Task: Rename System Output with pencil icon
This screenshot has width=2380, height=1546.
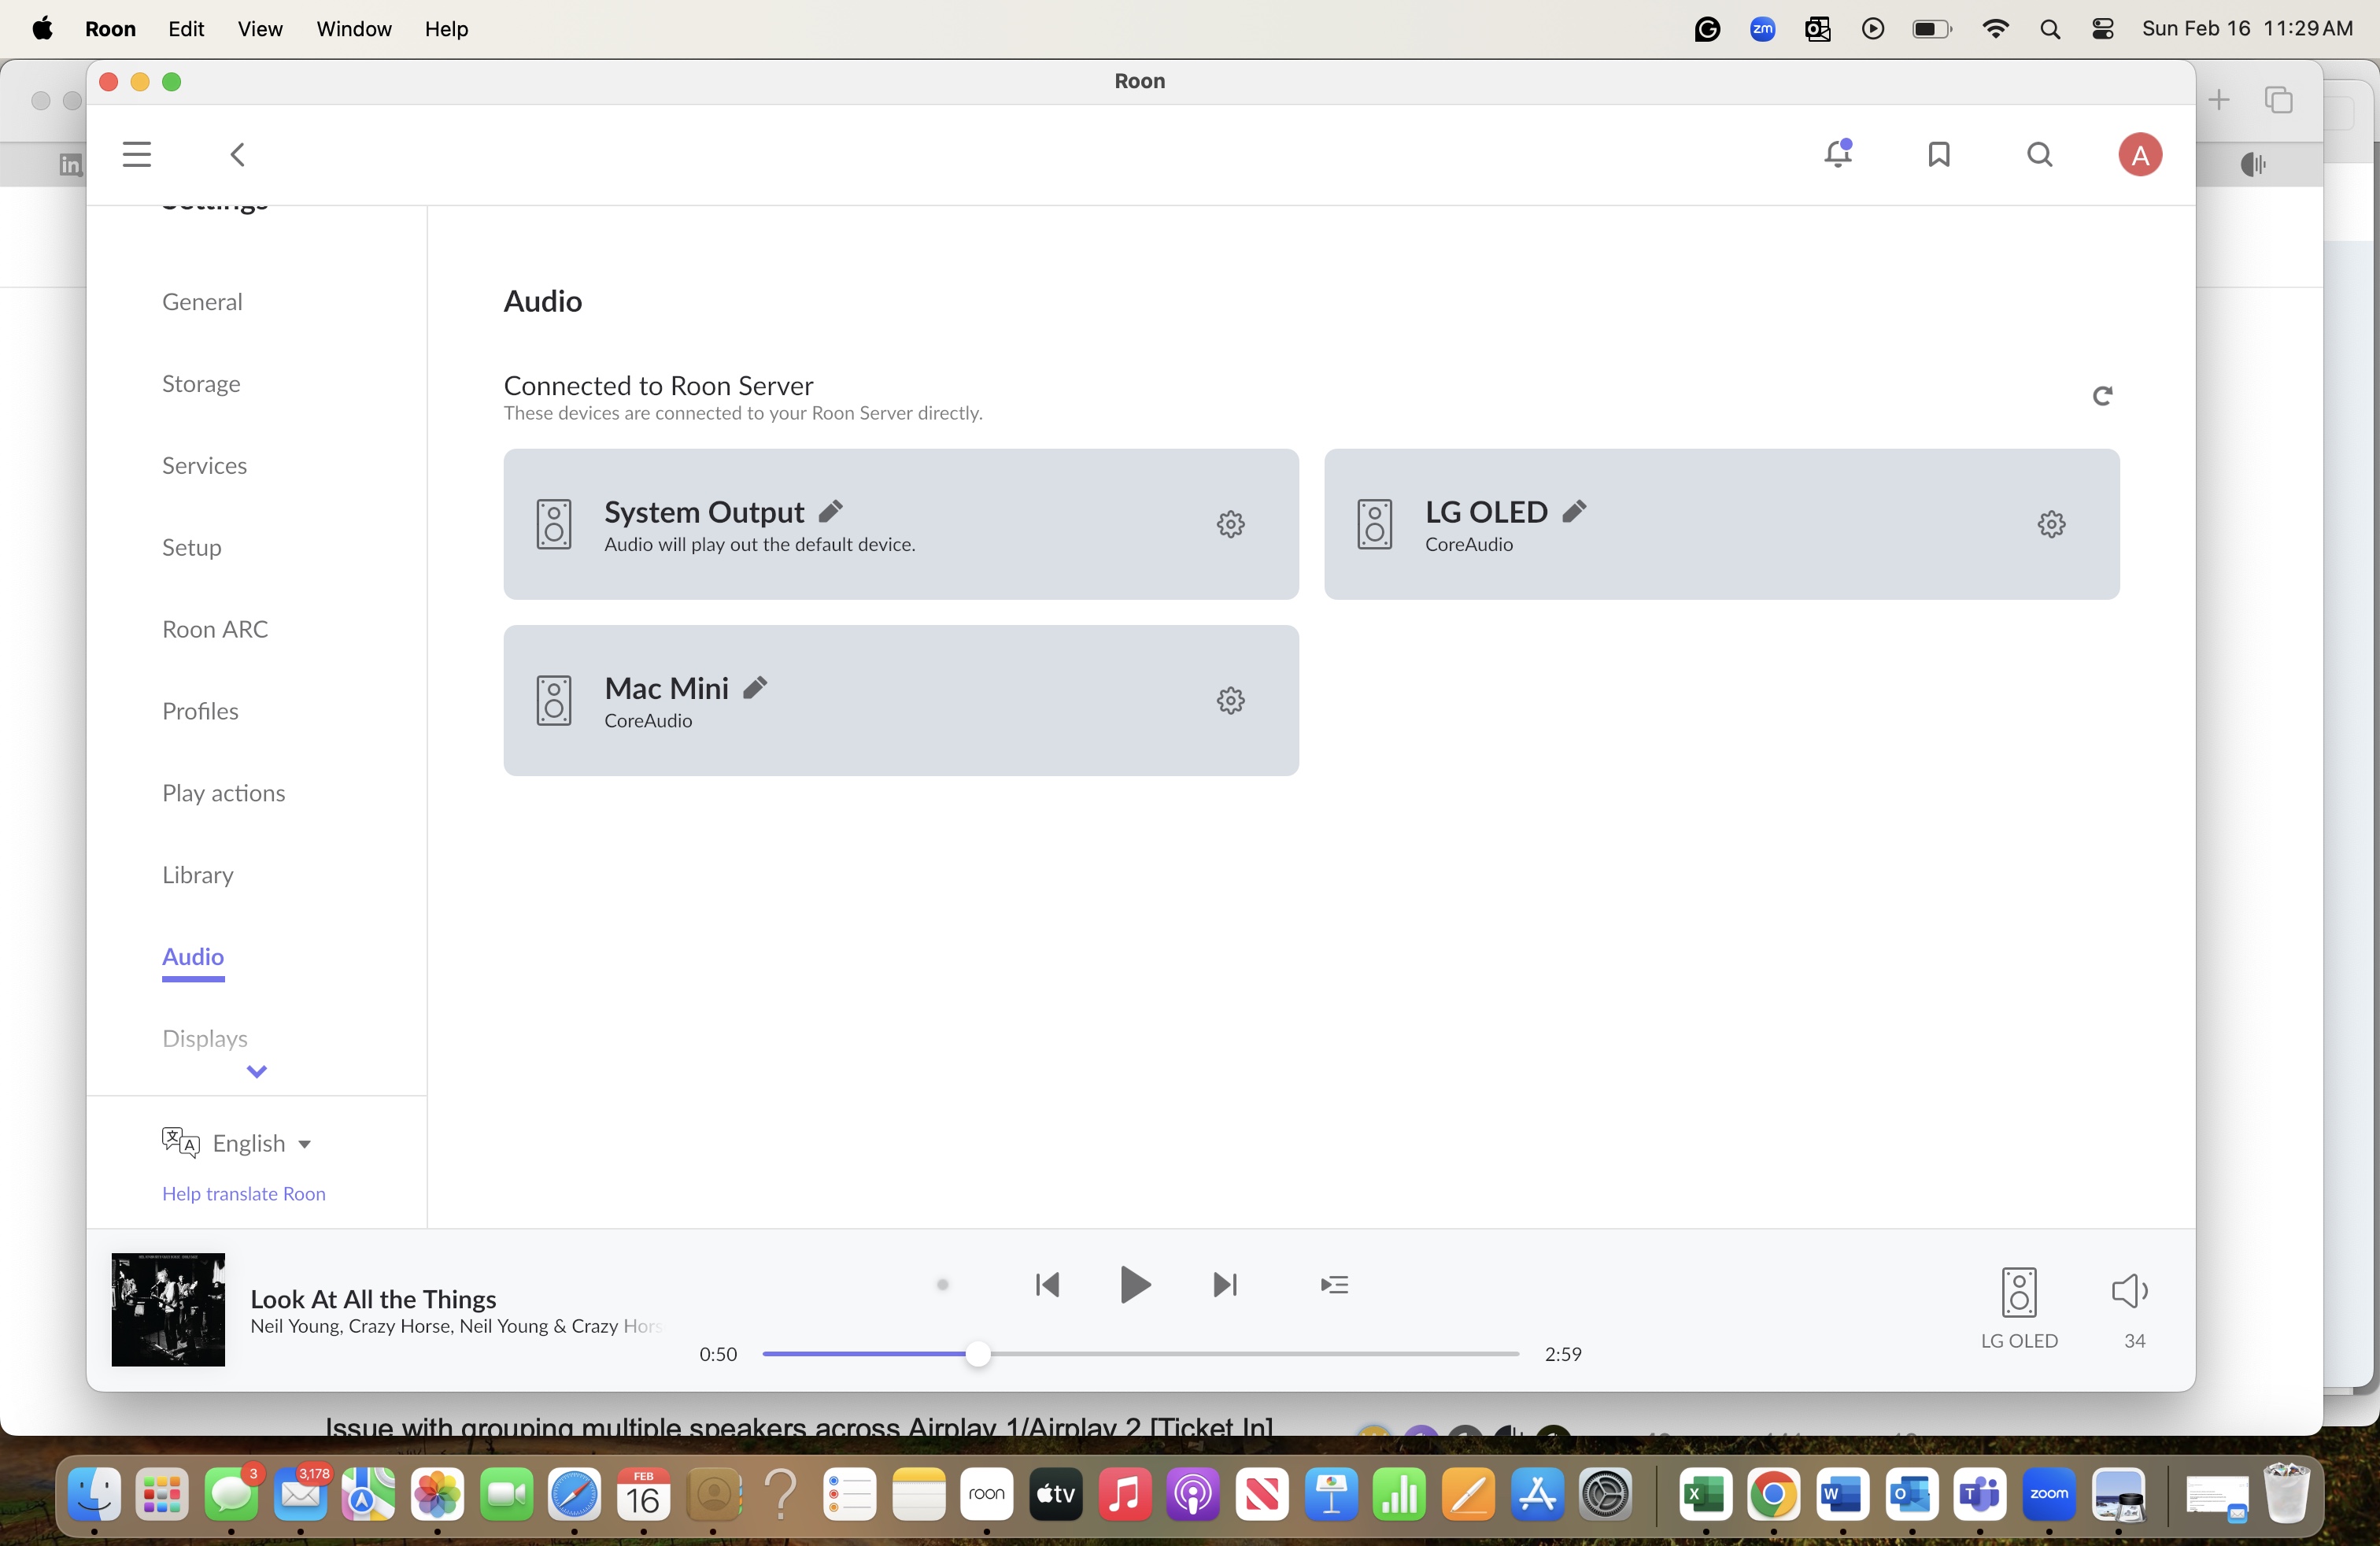Action: [830, 511]
